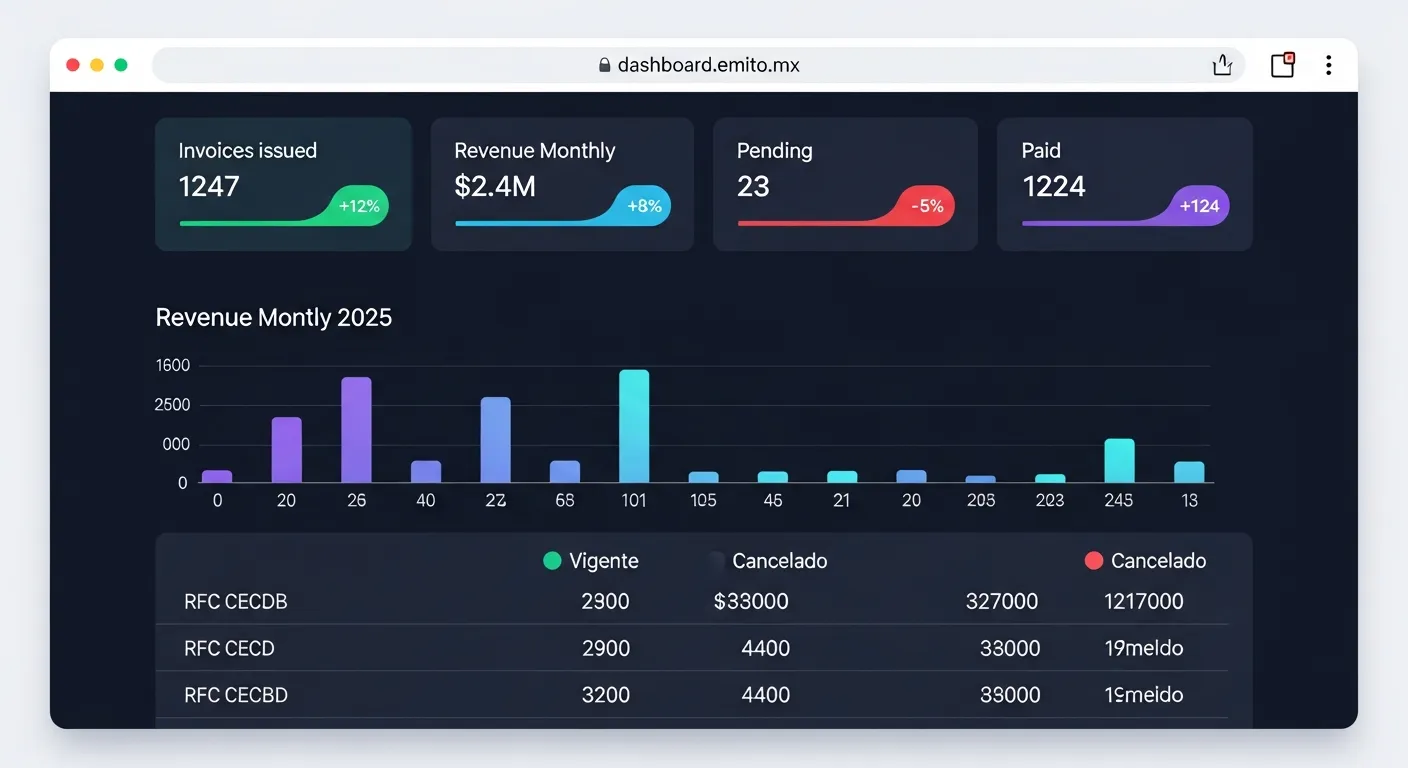Open the tabs icon with red badge
Viewport: 1408px width, 768px height.
pyautogui.click(x=1282, y=65)
